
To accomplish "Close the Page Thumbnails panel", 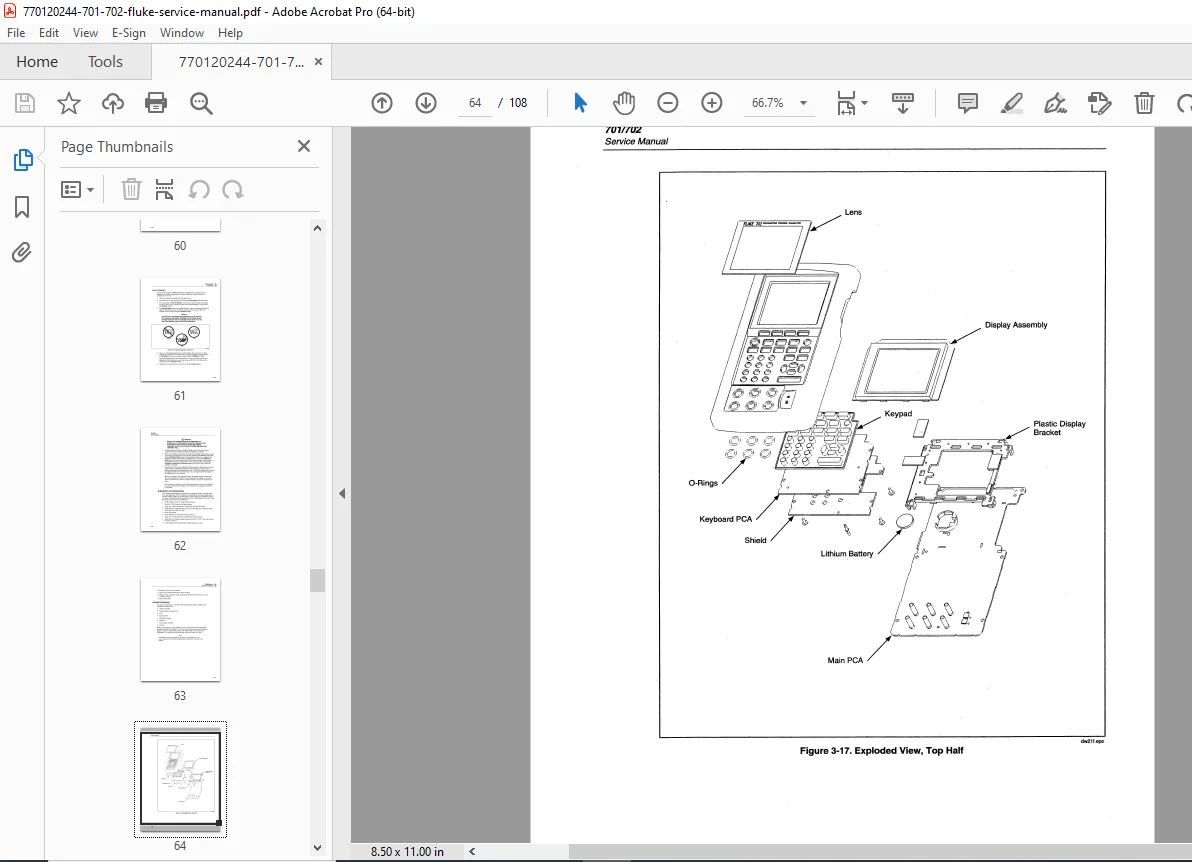I will click(x=304, y=146).
